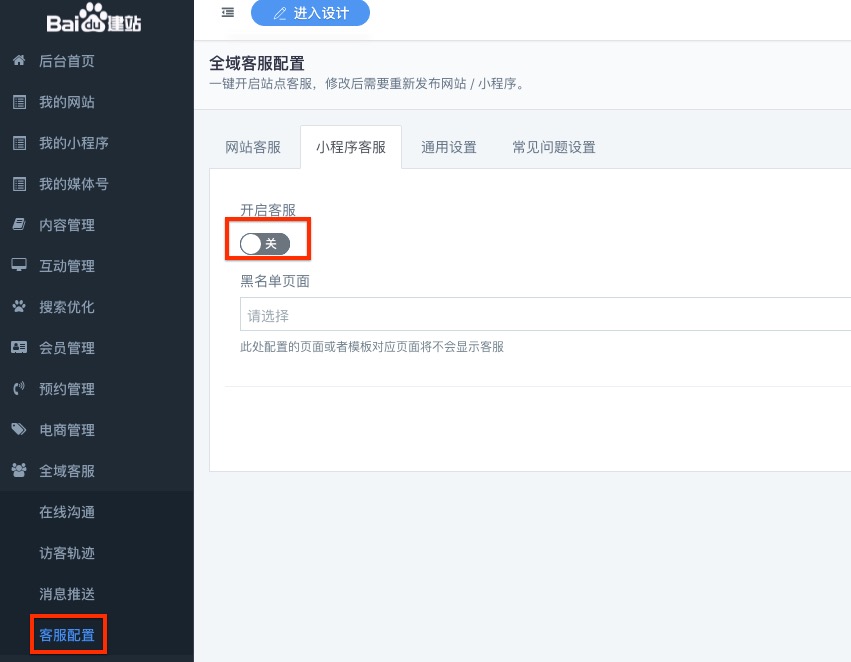Viewport: 851px width, 662px height.
Task: Collapse sidebar using the hamburger menu icon
Action: tap(228, 13)
